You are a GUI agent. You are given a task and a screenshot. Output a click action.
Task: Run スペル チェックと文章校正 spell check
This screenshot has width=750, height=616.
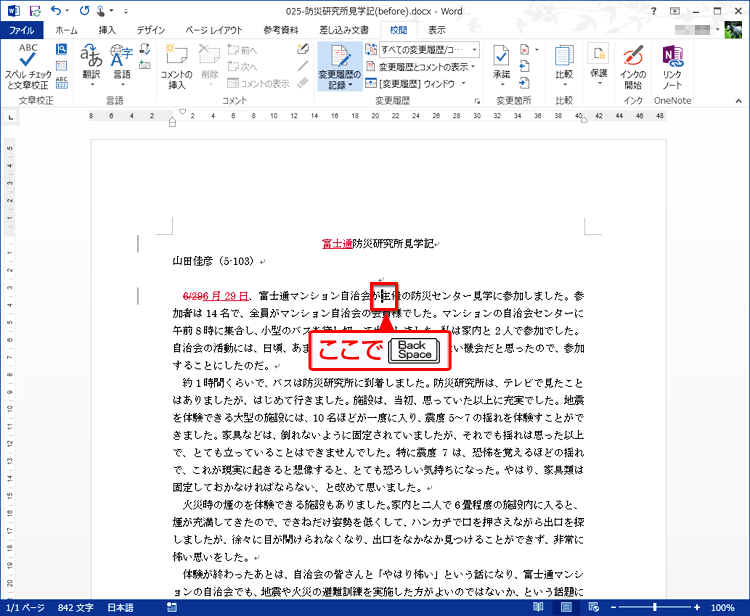click(28, 66)
